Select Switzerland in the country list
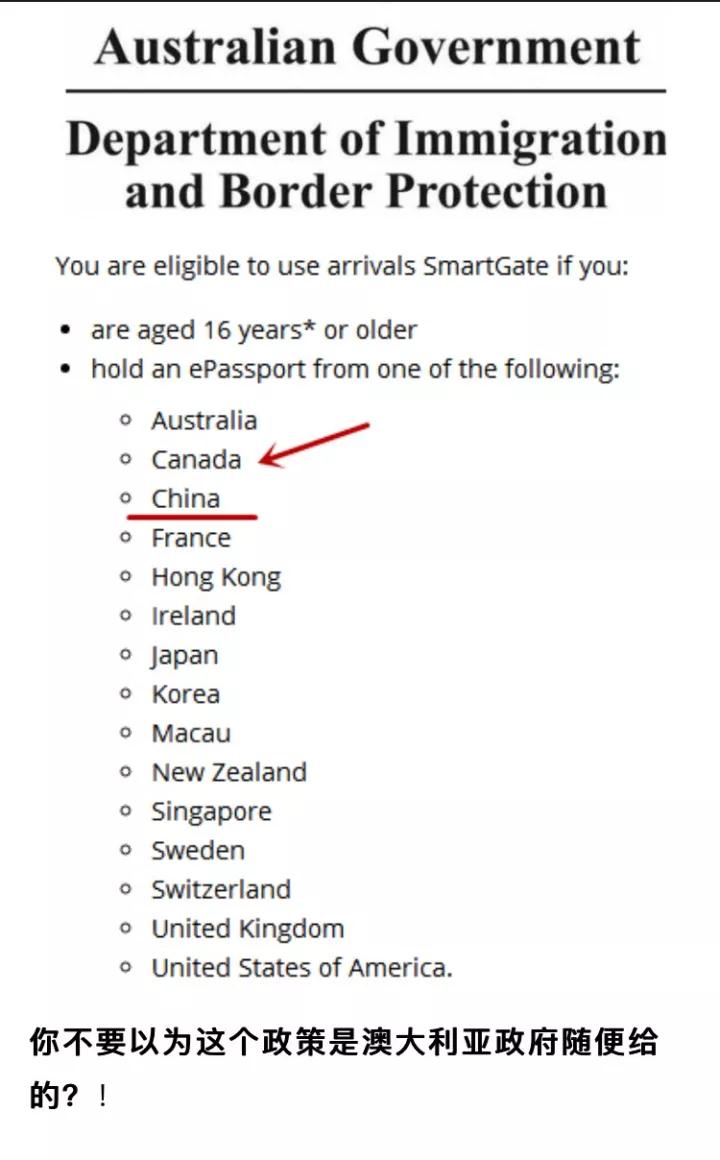Image resolution: width=720 pixels, height=1160 pixels. (x=221, y=889)
